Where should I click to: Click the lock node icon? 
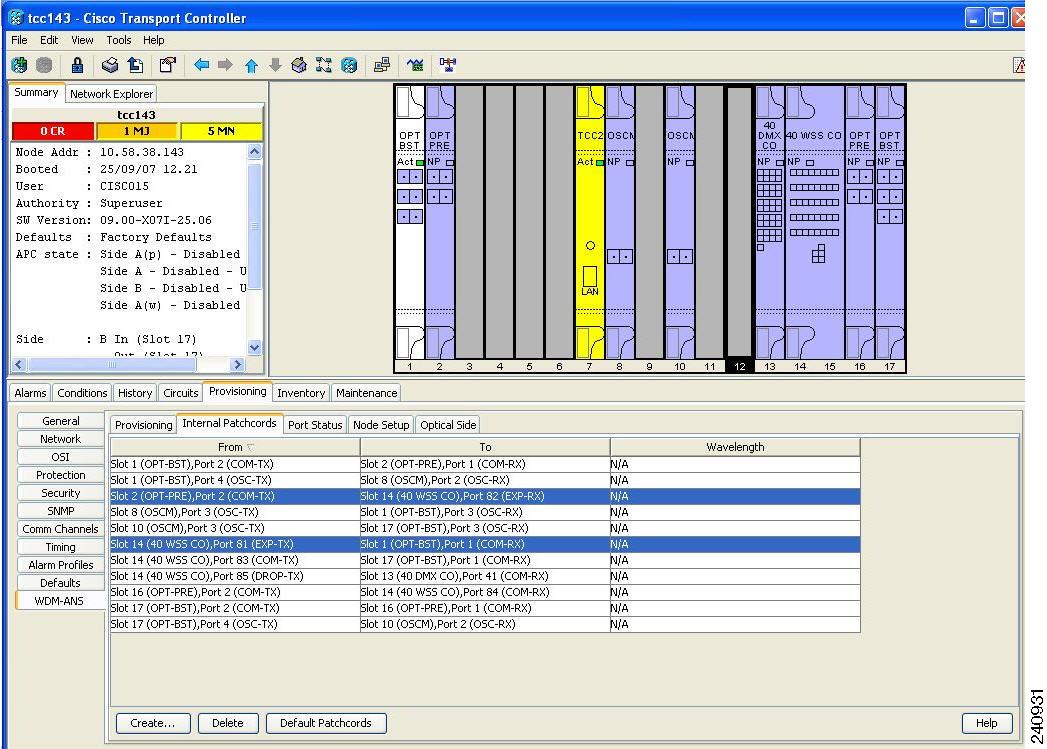click(77, 65)
